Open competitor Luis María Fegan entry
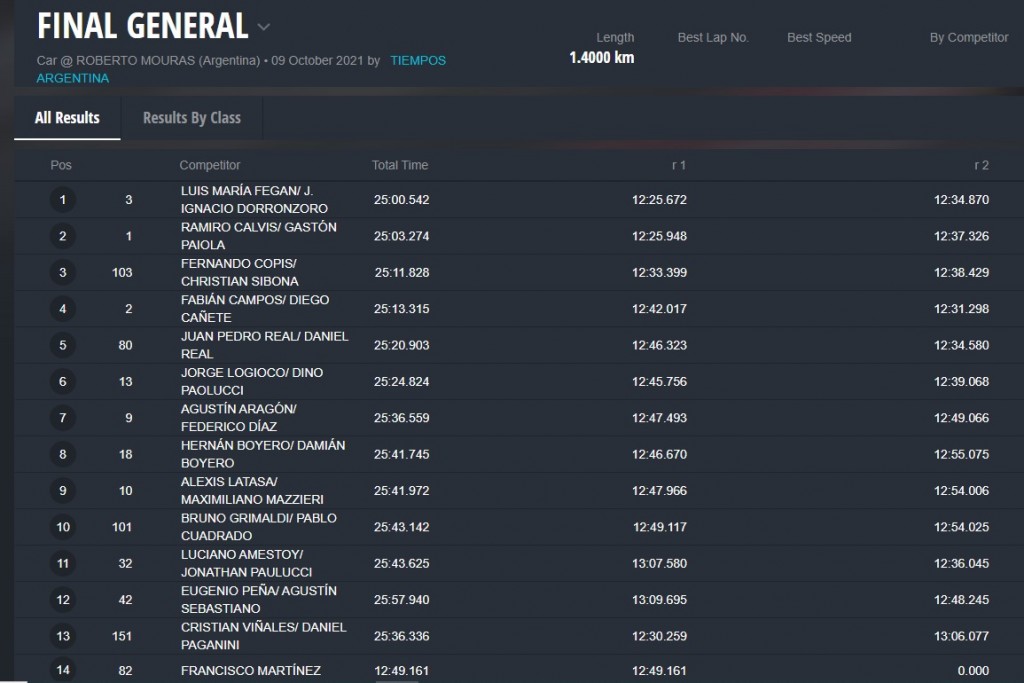Image resolution: width=1024 pixels, height=683 pixels. point(253,200)
